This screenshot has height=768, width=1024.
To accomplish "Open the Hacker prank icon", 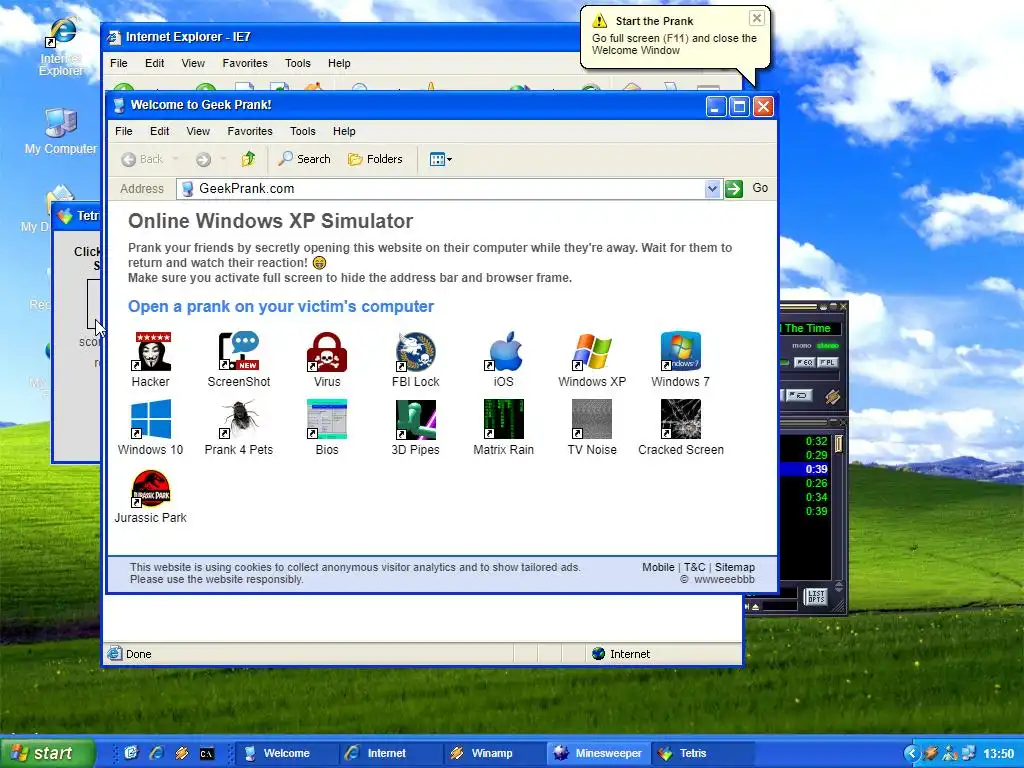I will coord(151,359).
